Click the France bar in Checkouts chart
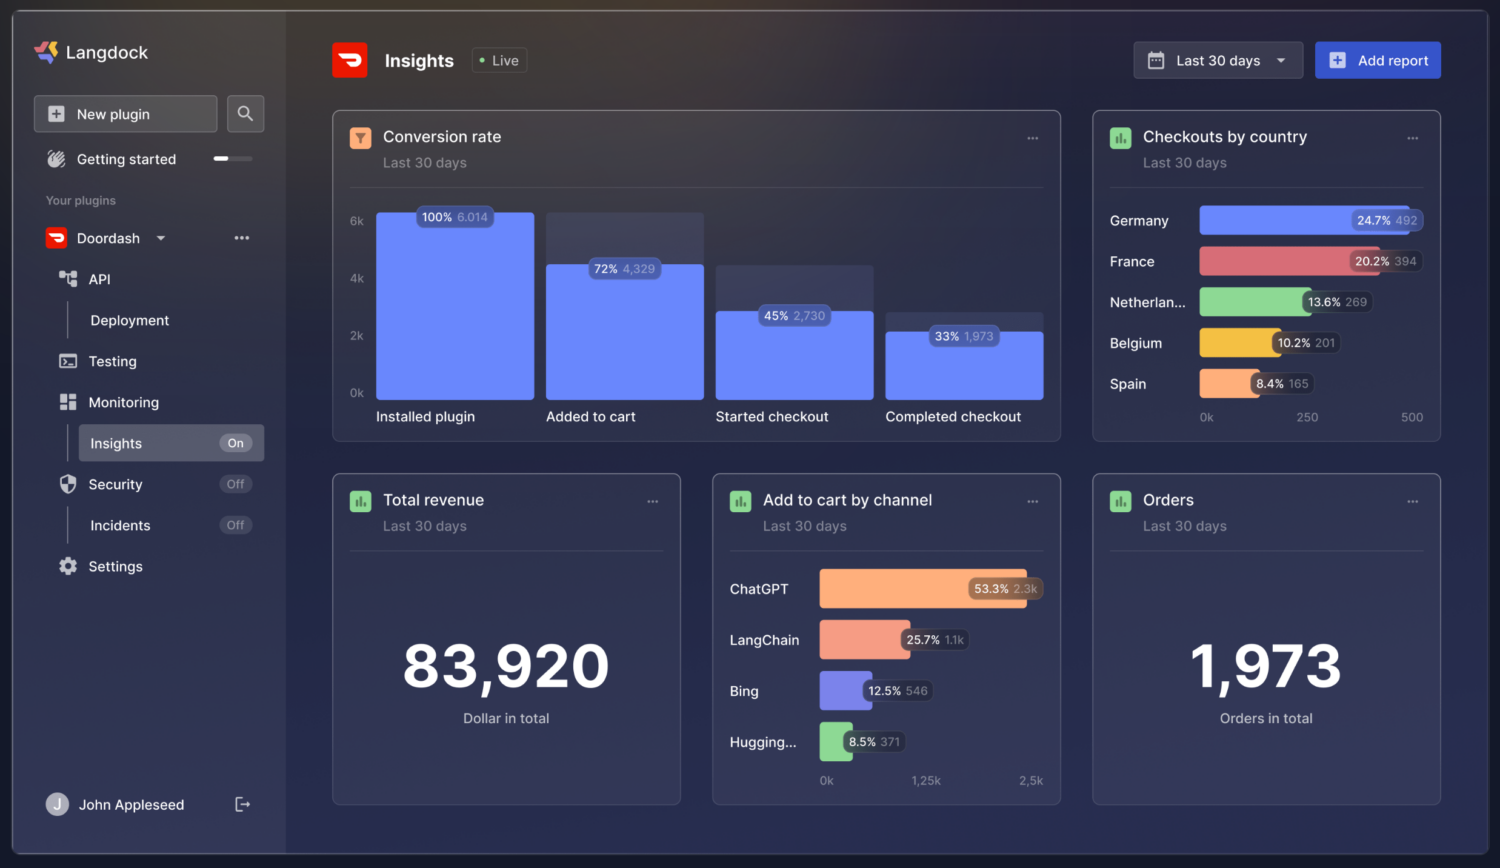 [x=1290, y=261]
